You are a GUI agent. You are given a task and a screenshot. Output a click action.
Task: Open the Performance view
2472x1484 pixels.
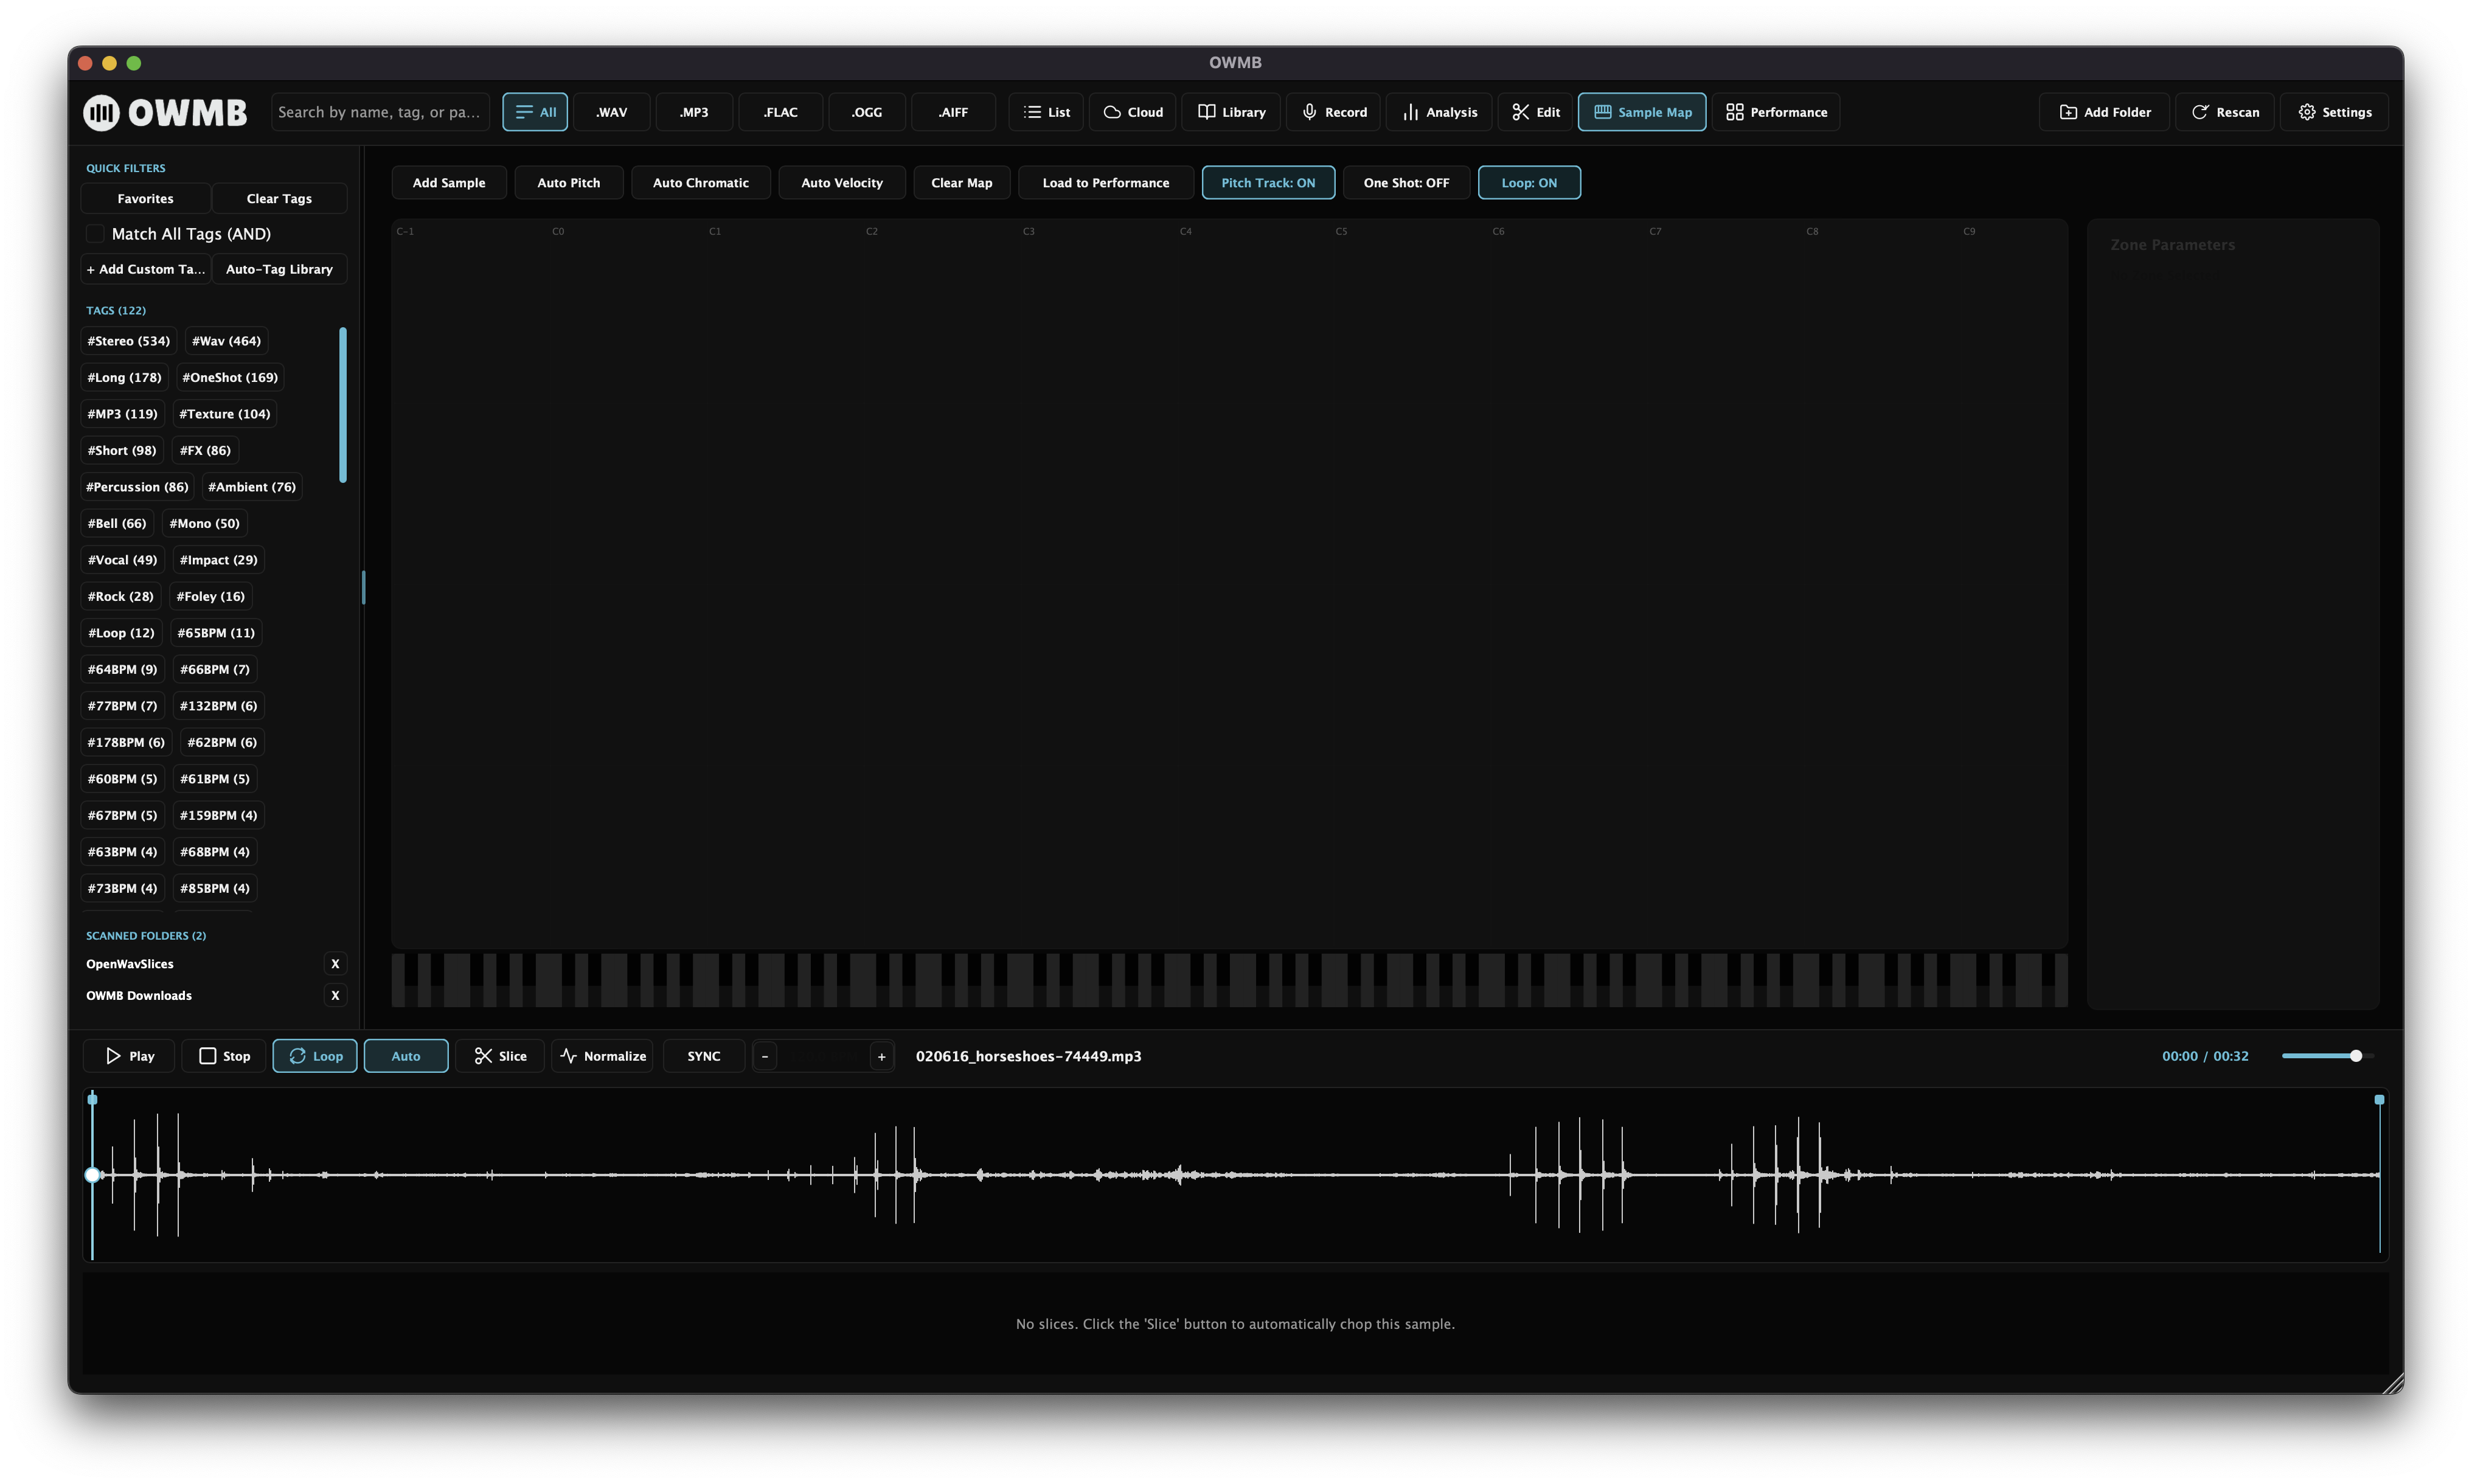coord(1776,112)
